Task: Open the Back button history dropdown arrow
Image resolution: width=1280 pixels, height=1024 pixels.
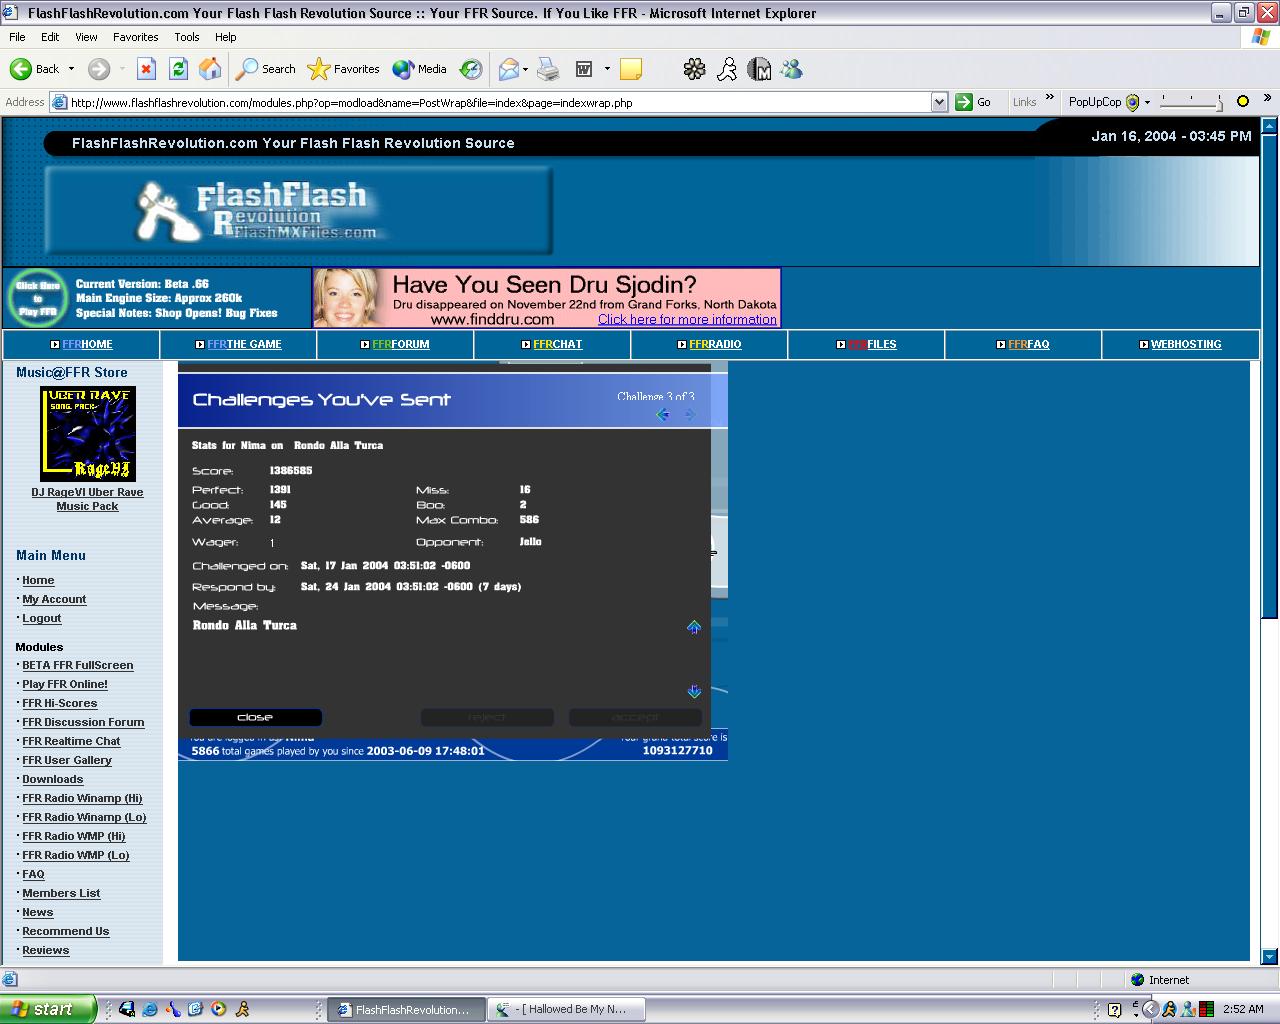Action: coord(71,69)
